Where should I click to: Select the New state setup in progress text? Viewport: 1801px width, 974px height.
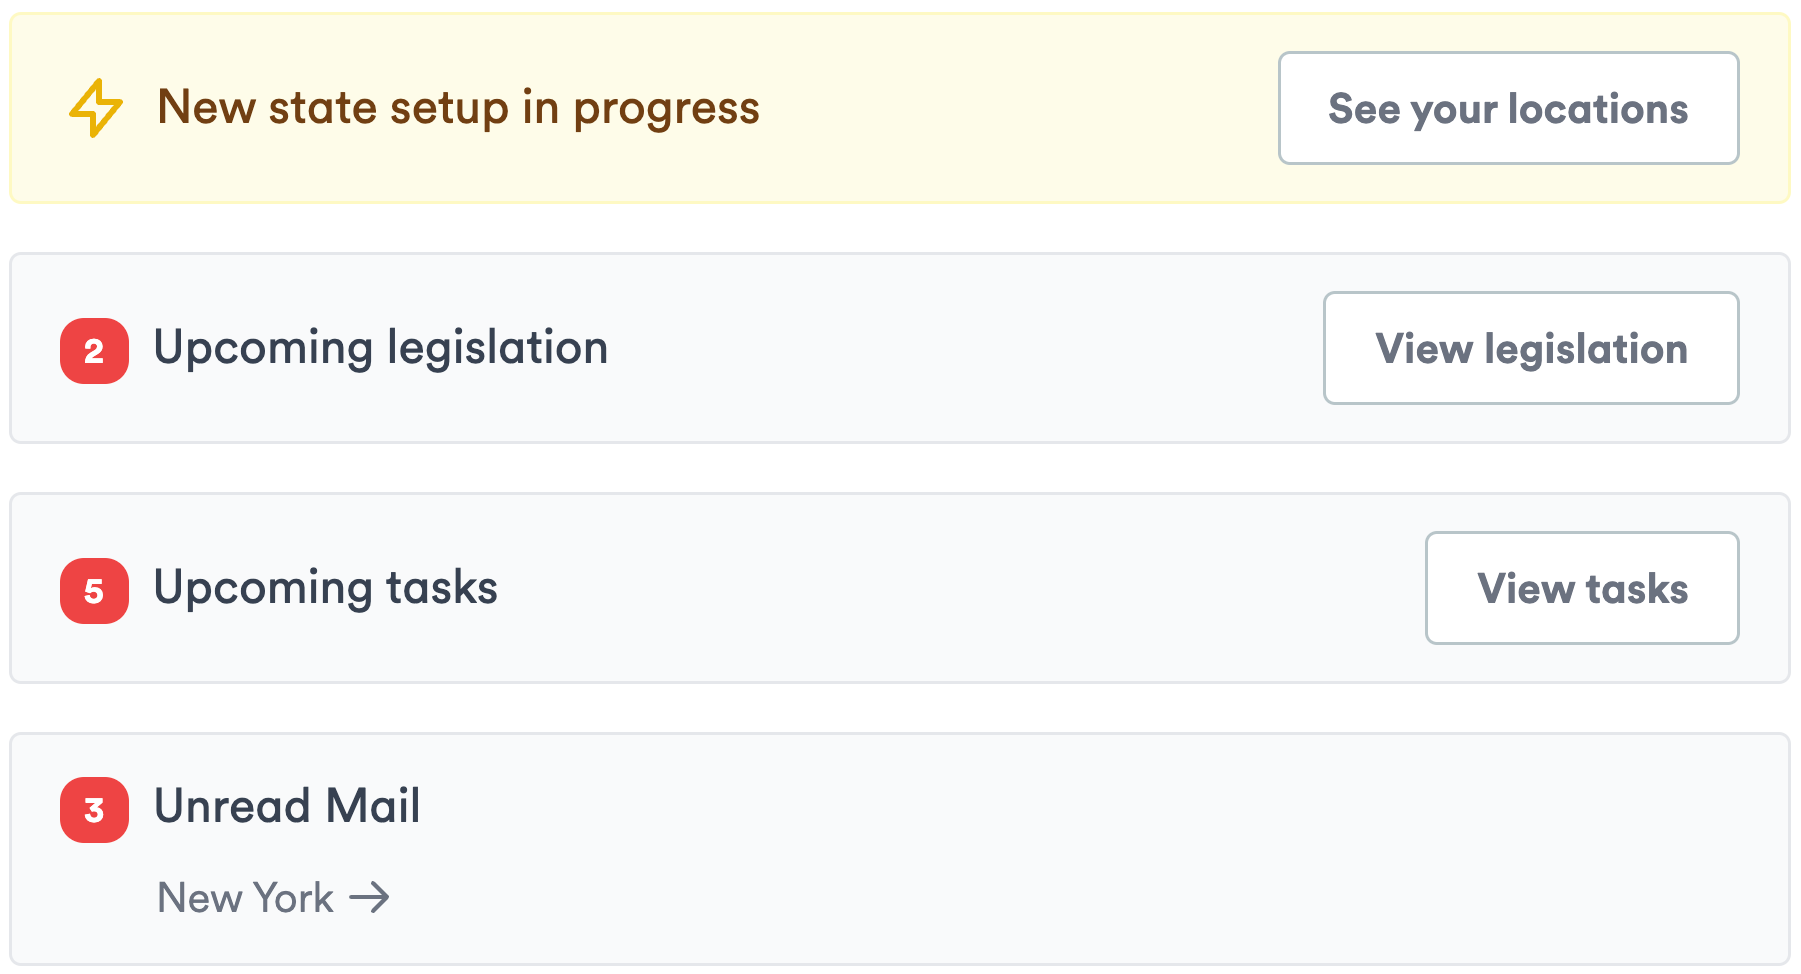458,107
